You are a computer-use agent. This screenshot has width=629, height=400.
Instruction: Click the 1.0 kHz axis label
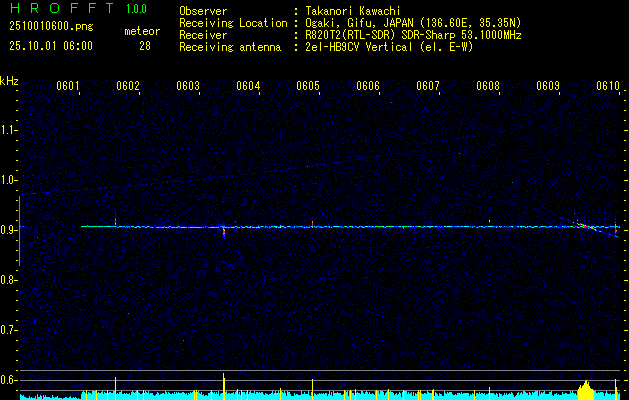point(8,180)
